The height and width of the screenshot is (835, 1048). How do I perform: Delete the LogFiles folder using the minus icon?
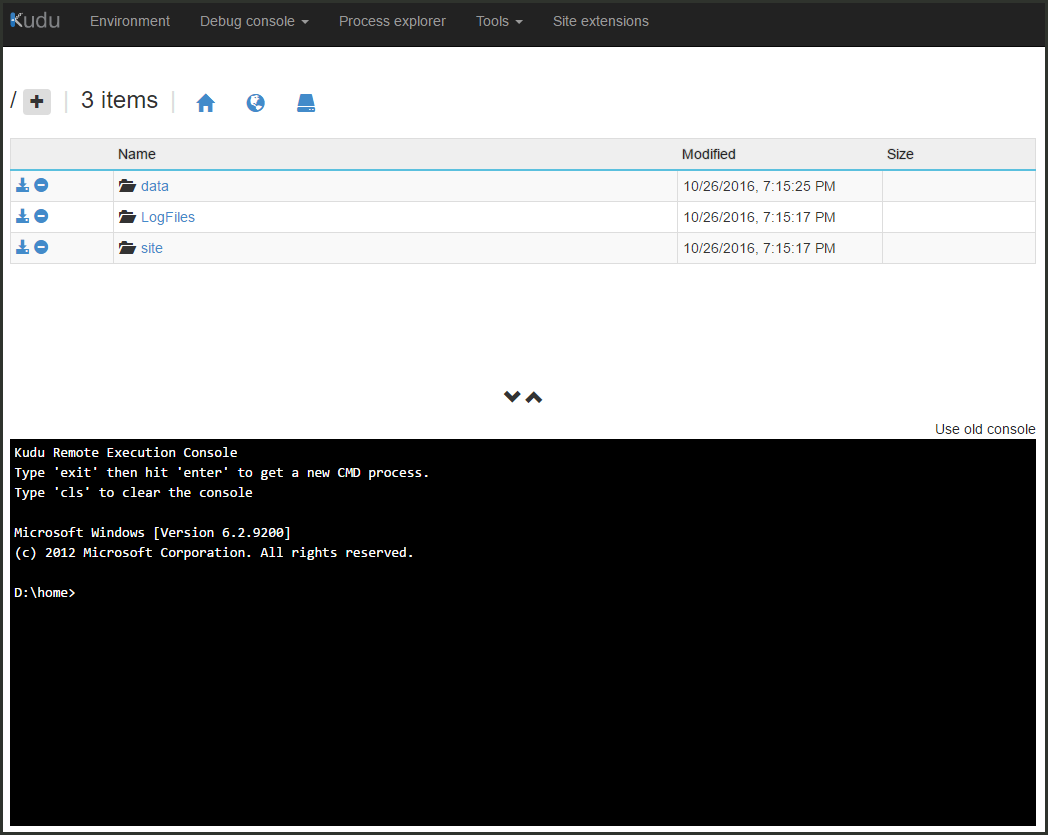click(41, 216)
